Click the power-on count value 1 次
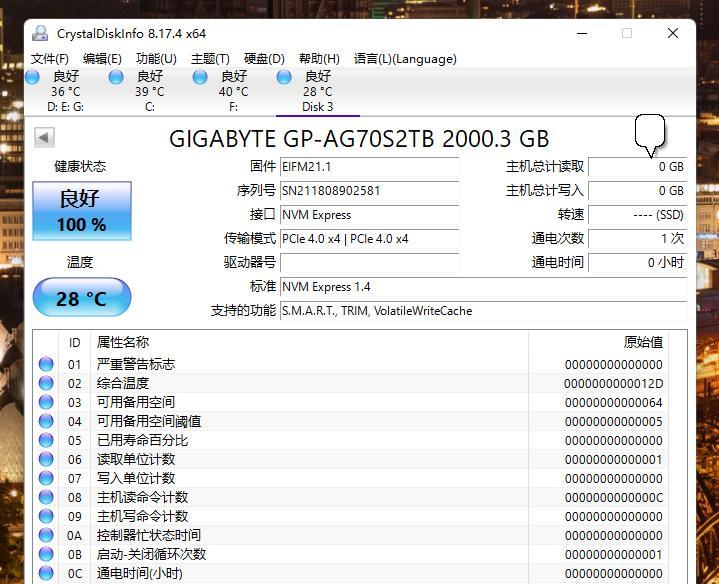This screenshot has height=584, width=719. pyautogui.click(x=637, y=239)
